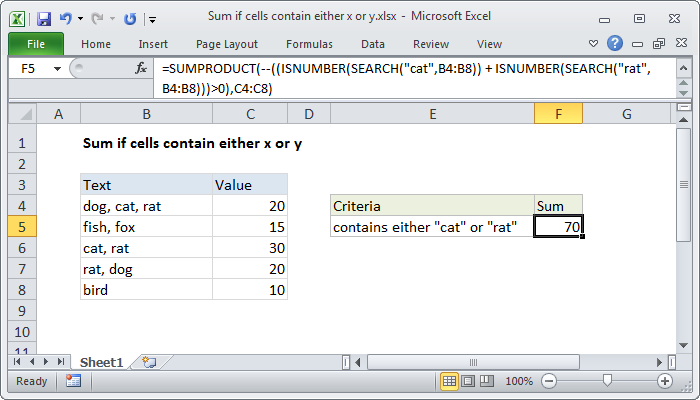Screen dimensions: 700x400
Task: Click the Insert Worksheet icon beside Sheet1
Action: [149, 361]
